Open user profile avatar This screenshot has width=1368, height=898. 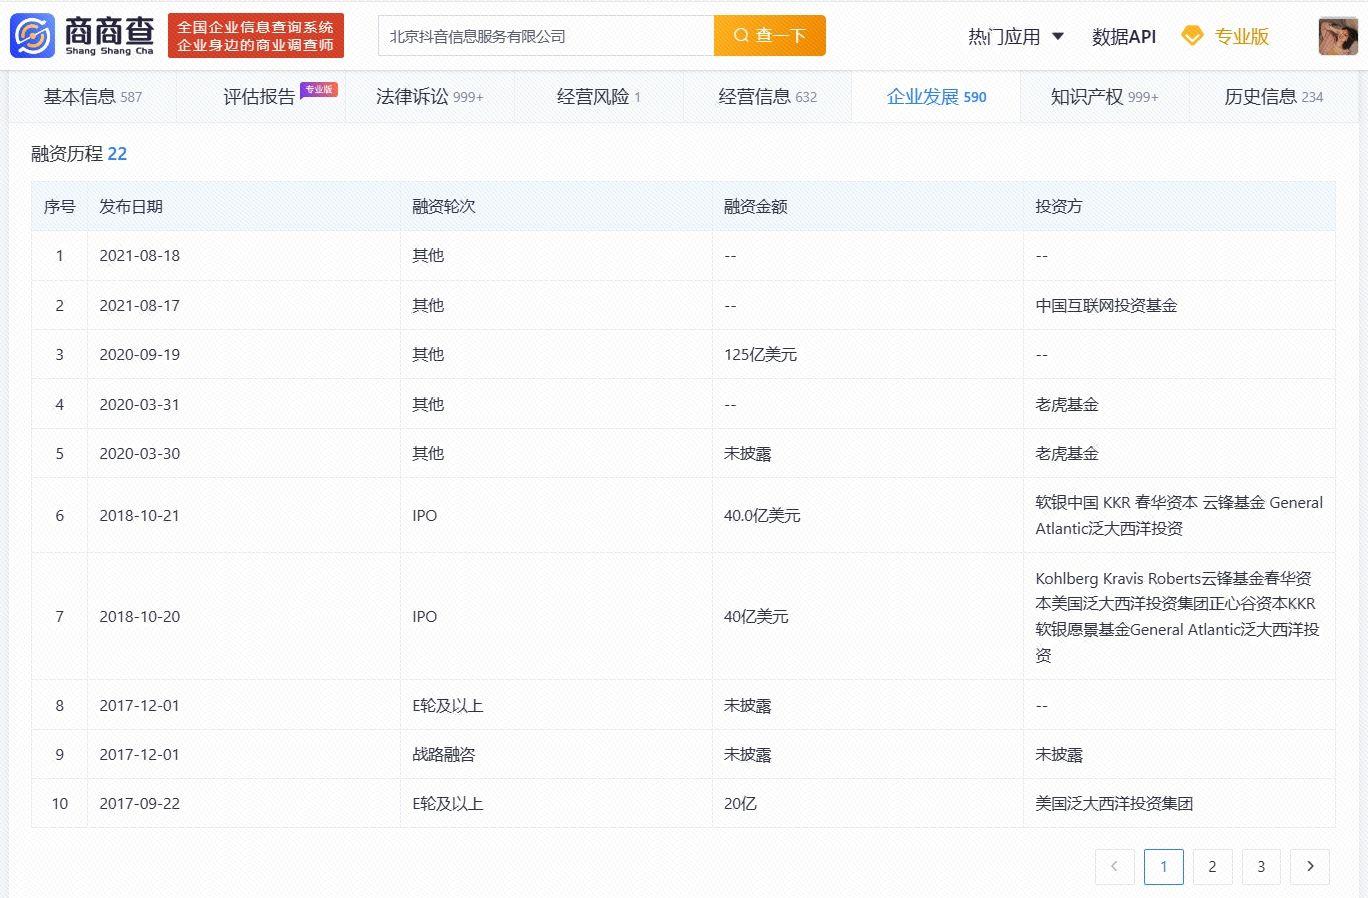(1337, 34)
